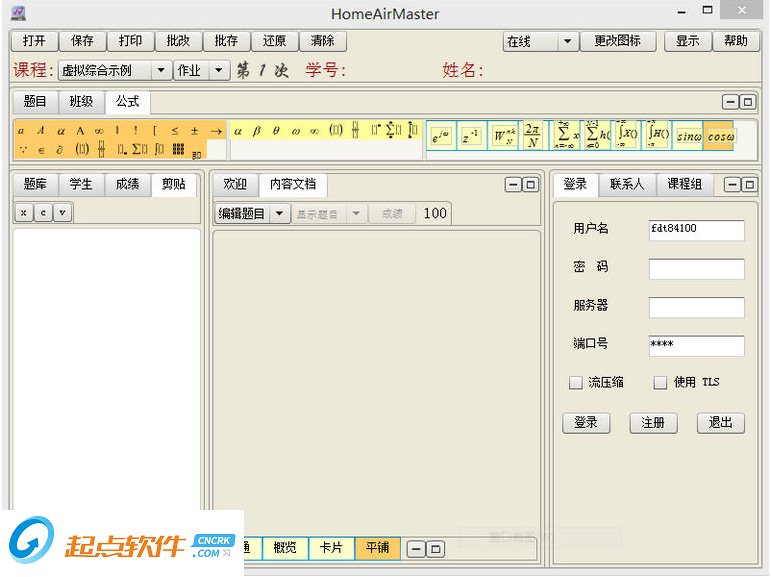Select the element-of symbol
Screen dimensions: 771x577
click(41, 150)
